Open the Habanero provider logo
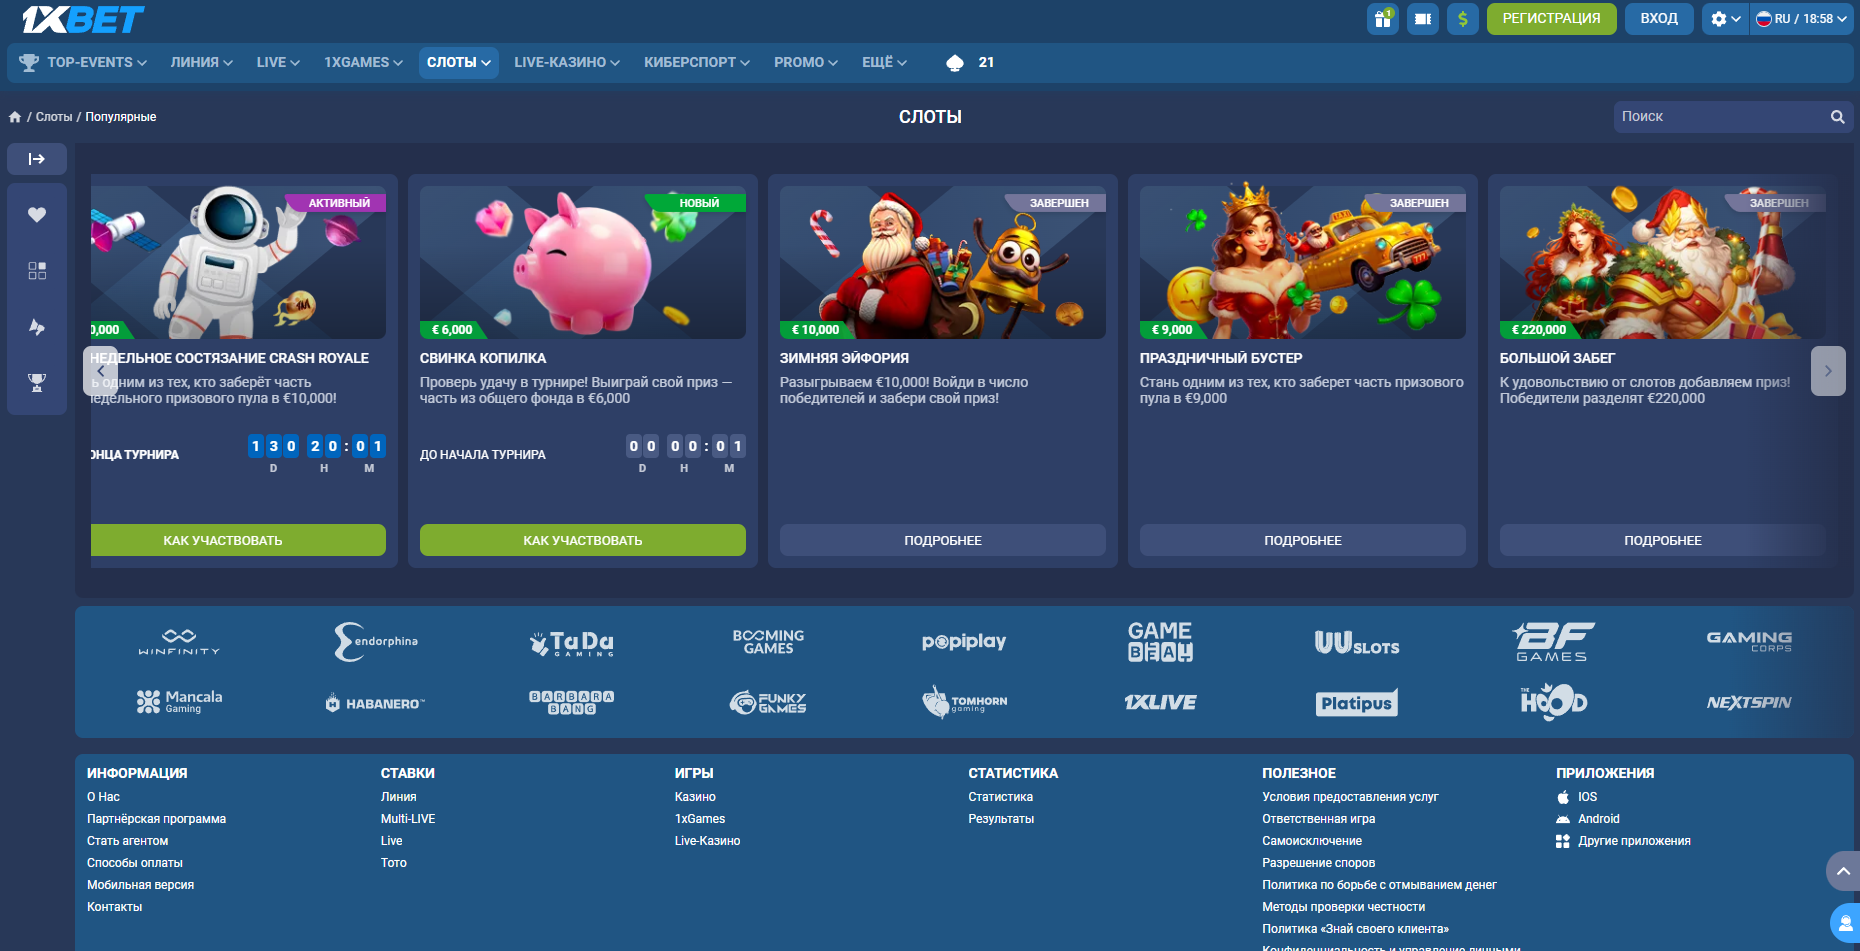This screenshot has height=951, width=1860. pyautogui.click(x=375, y=703)
